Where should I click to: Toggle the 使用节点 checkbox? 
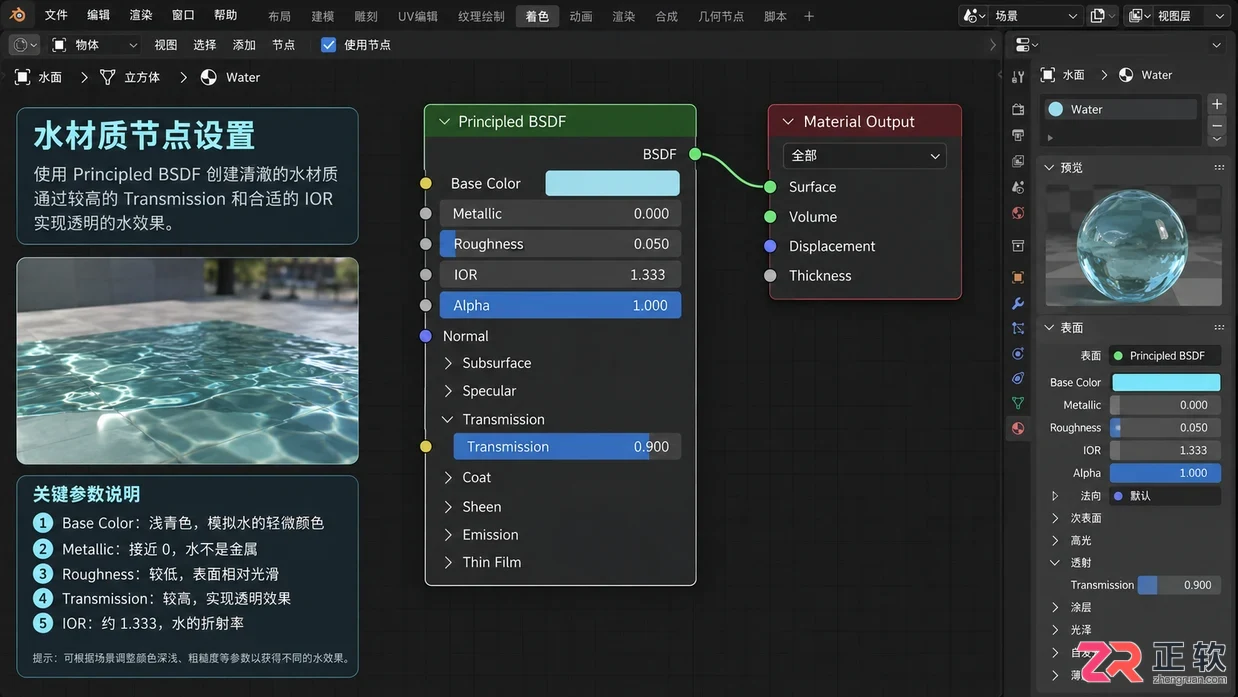[329, 45]
